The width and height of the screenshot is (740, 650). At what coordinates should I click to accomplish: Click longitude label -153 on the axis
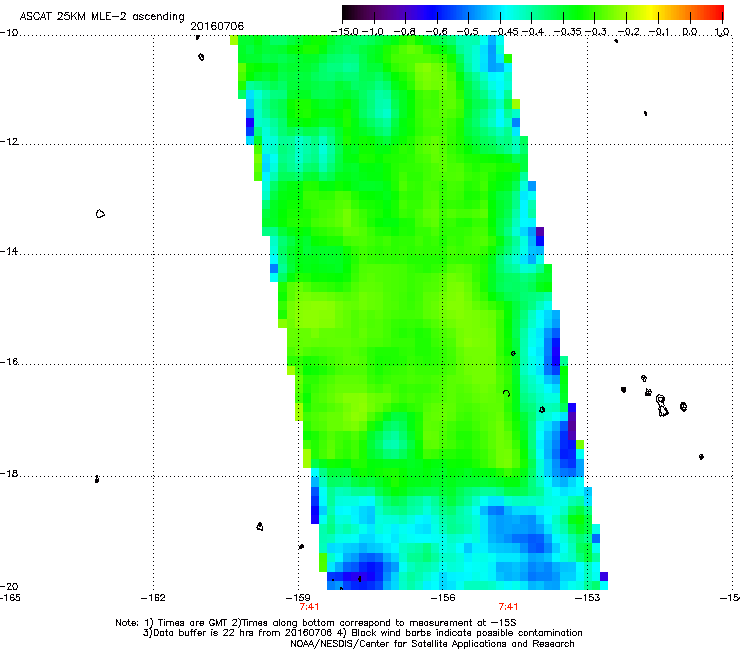588,598
